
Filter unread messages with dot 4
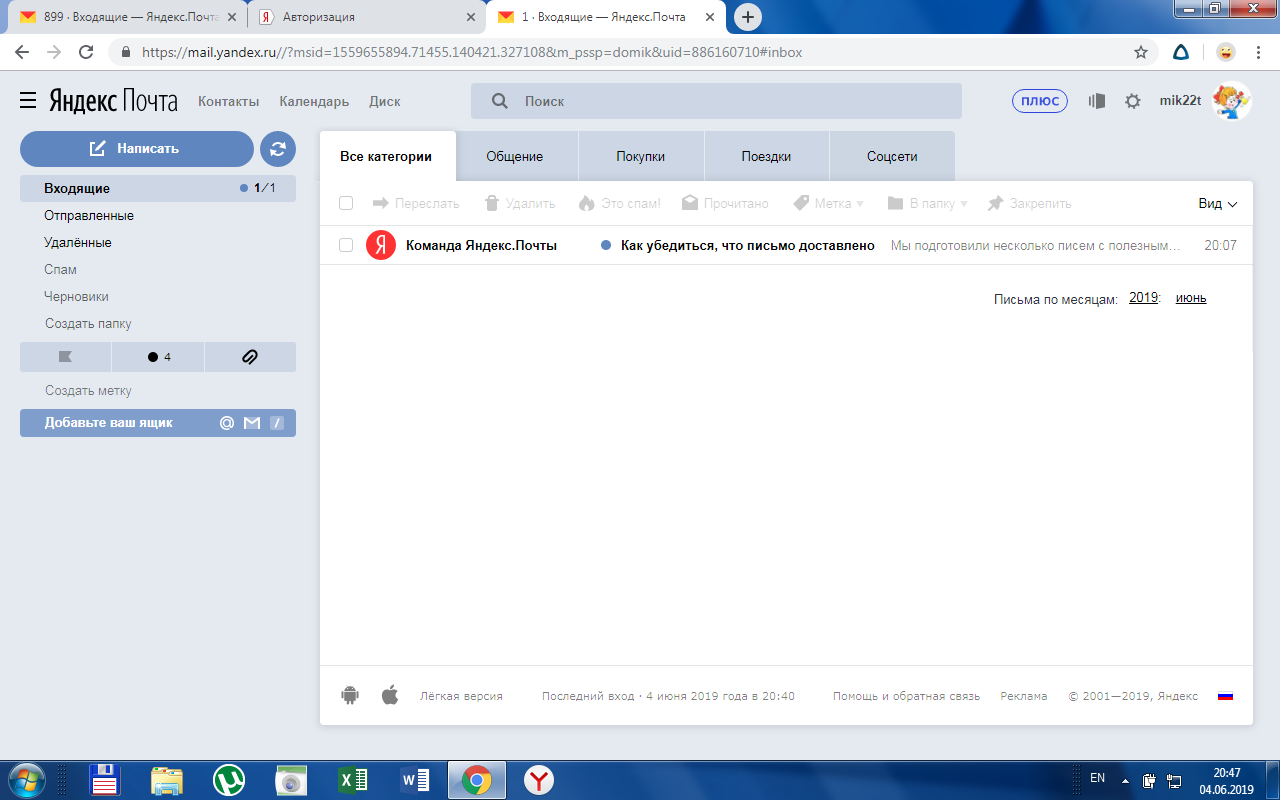[x=158, y=357]
